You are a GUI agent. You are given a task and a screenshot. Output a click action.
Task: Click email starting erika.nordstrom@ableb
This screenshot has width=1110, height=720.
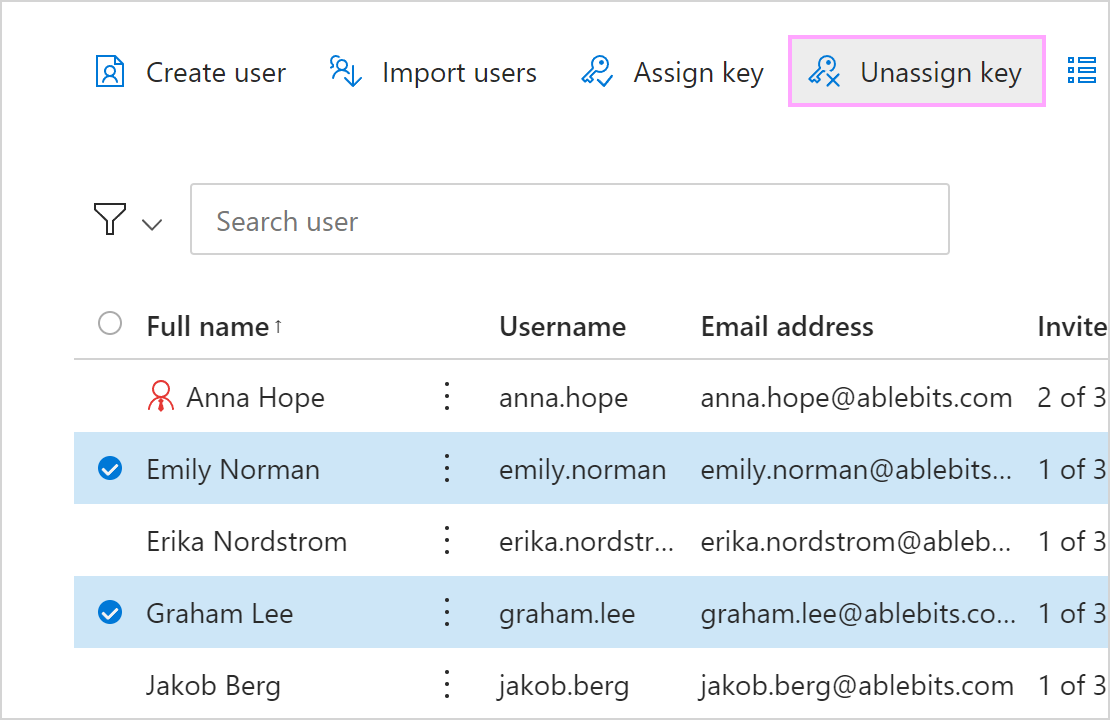[856, 542]
